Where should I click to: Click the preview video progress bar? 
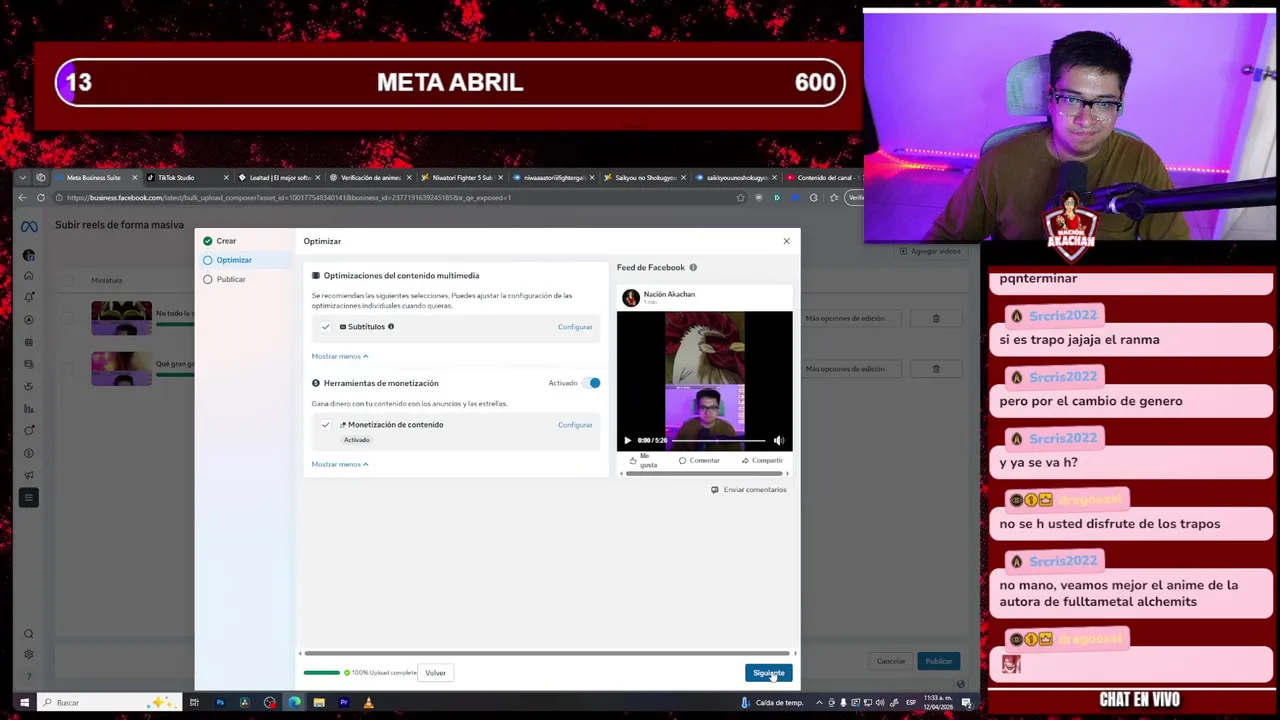[718, 440]
